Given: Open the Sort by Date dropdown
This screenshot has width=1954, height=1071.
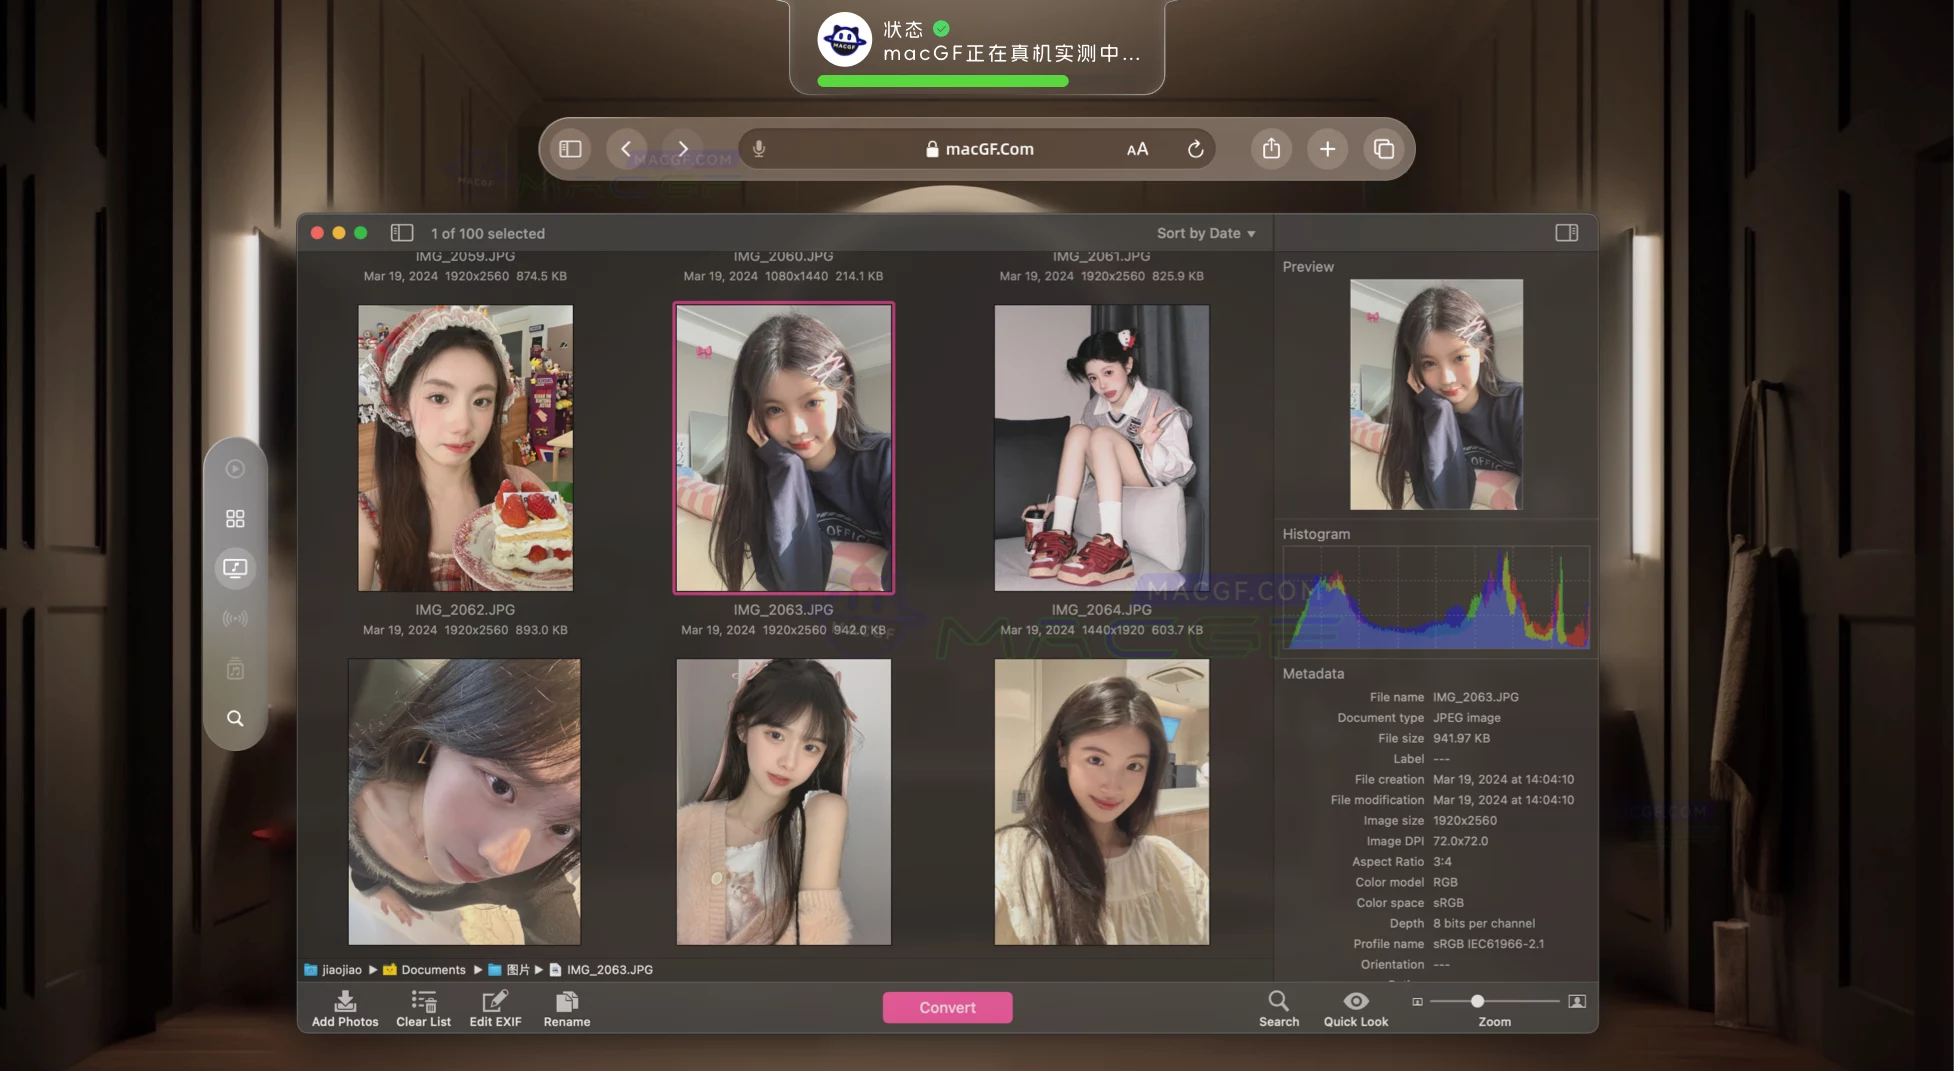Looking at the screenshot, I should coord(1205,232).
